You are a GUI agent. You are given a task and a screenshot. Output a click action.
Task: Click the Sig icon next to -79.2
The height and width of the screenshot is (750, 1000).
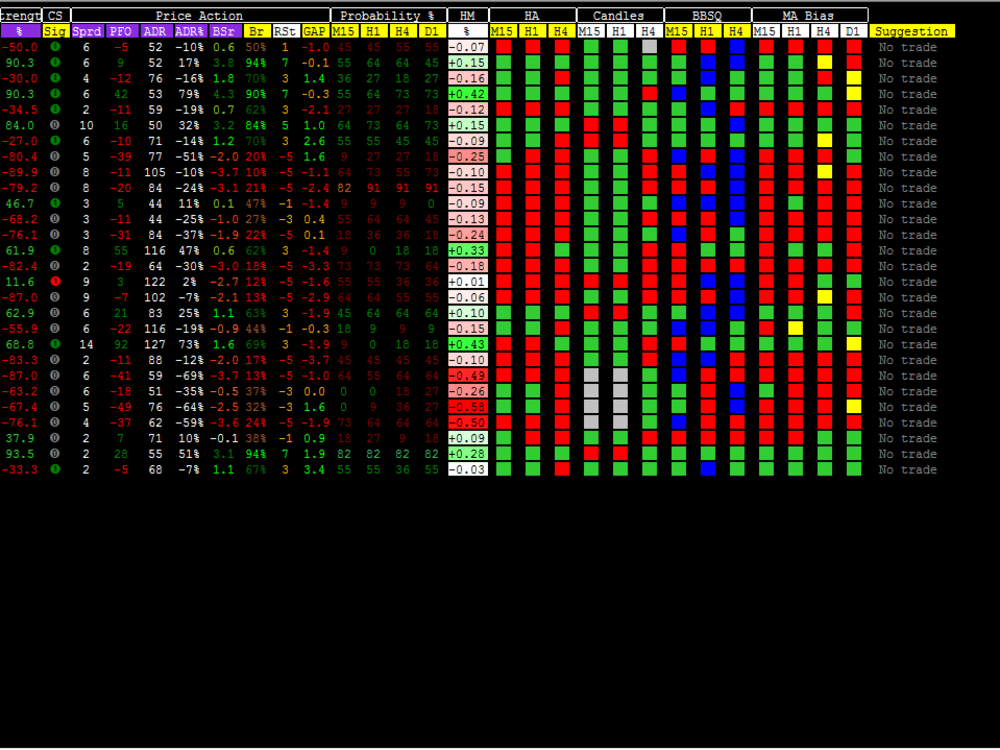coord(55,188)
